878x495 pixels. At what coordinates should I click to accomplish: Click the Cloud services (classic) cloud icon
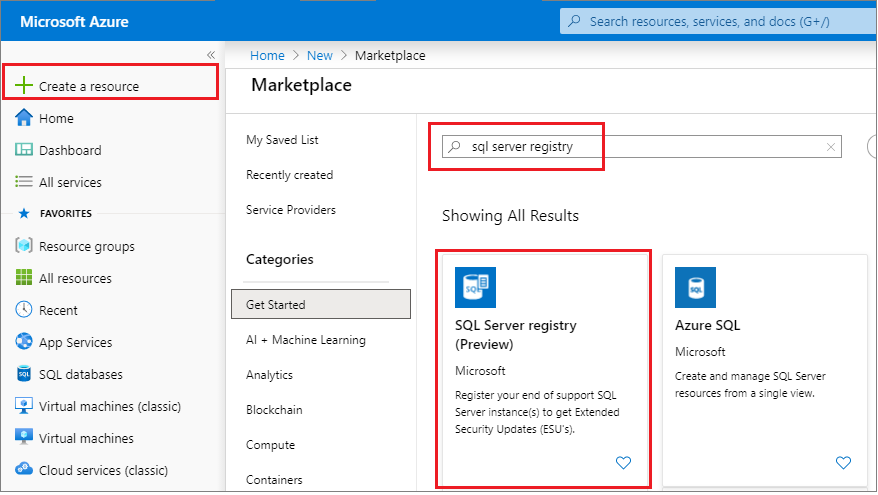pos(24,469)
